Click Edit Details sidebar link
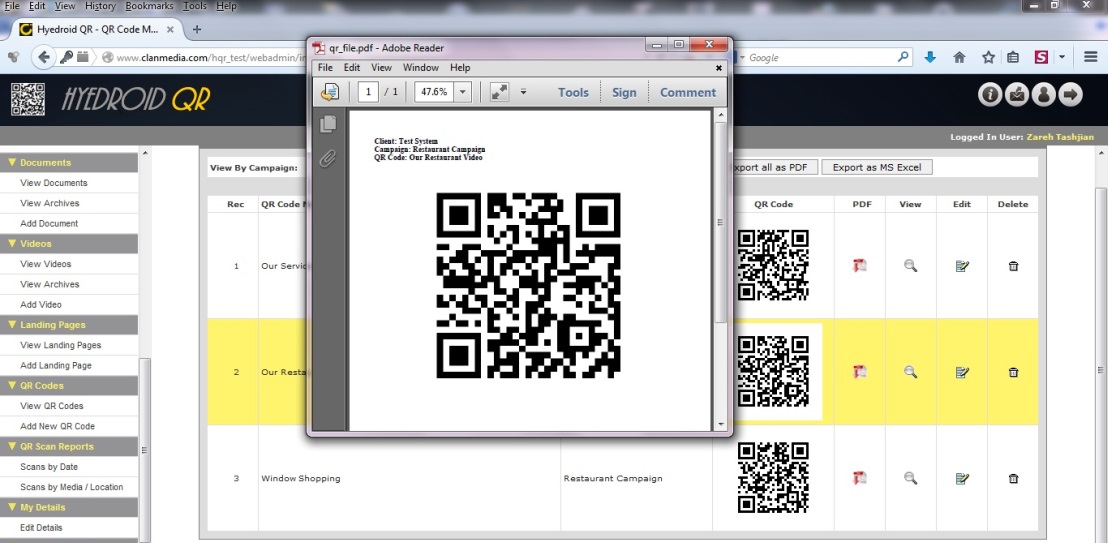Screen dimensions: 1108x543 [x=41, y=527]
